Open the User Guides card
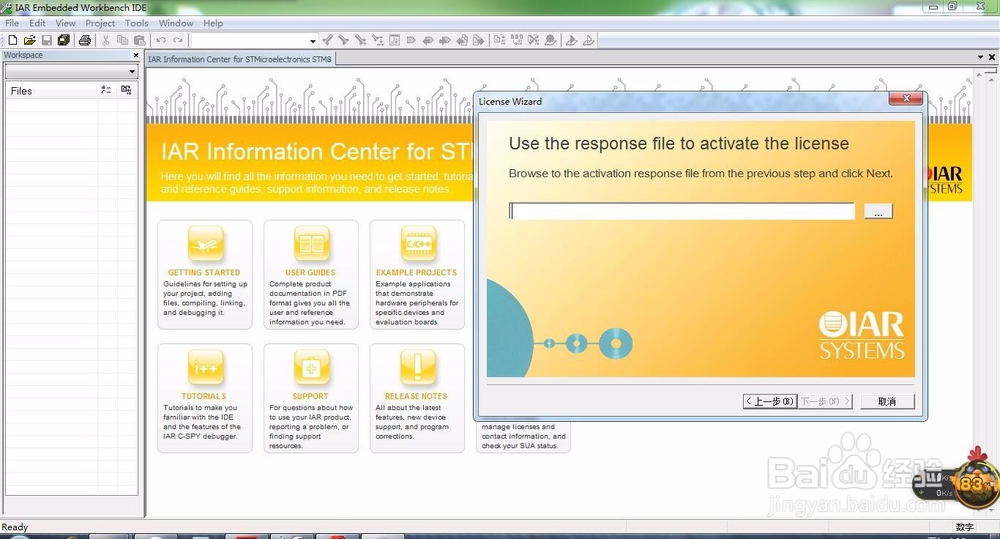 [311, 274]
